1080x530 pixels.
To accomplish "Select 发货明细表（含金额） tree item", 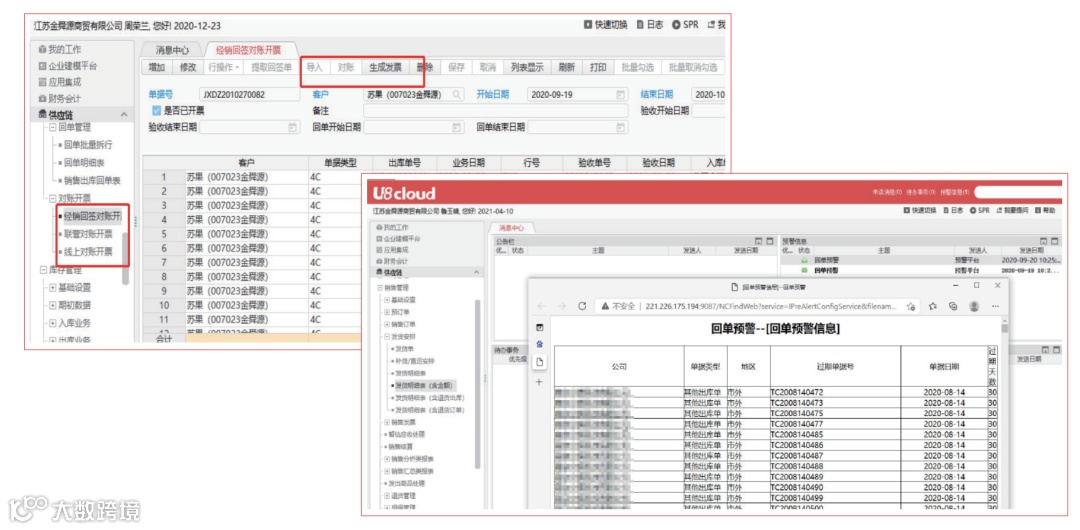I will point(424,385).
